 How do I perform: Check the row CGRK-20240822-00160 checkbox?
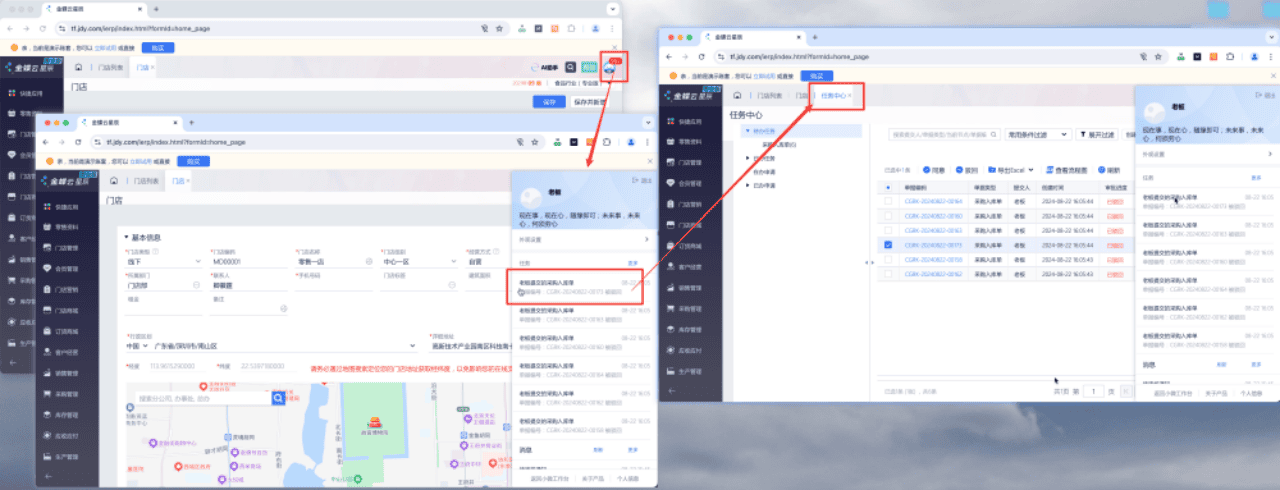[889, 215]
